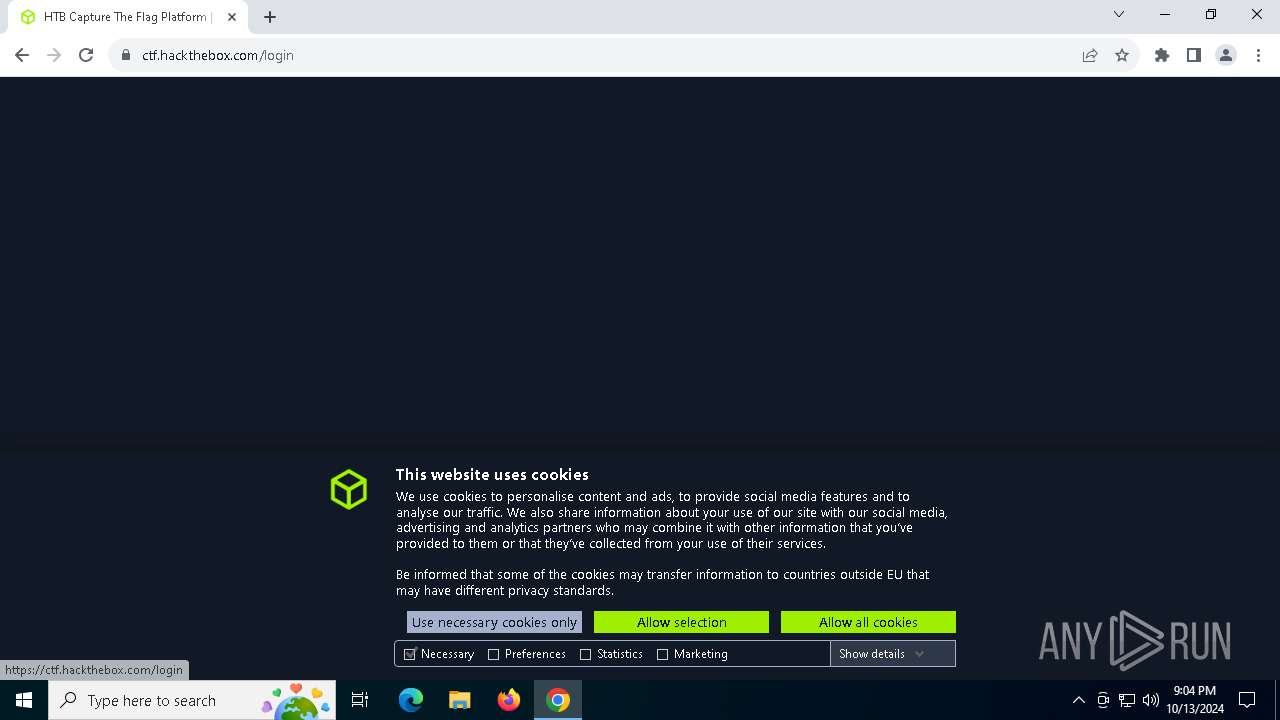Click the lock site-info icon

point(126,56)
